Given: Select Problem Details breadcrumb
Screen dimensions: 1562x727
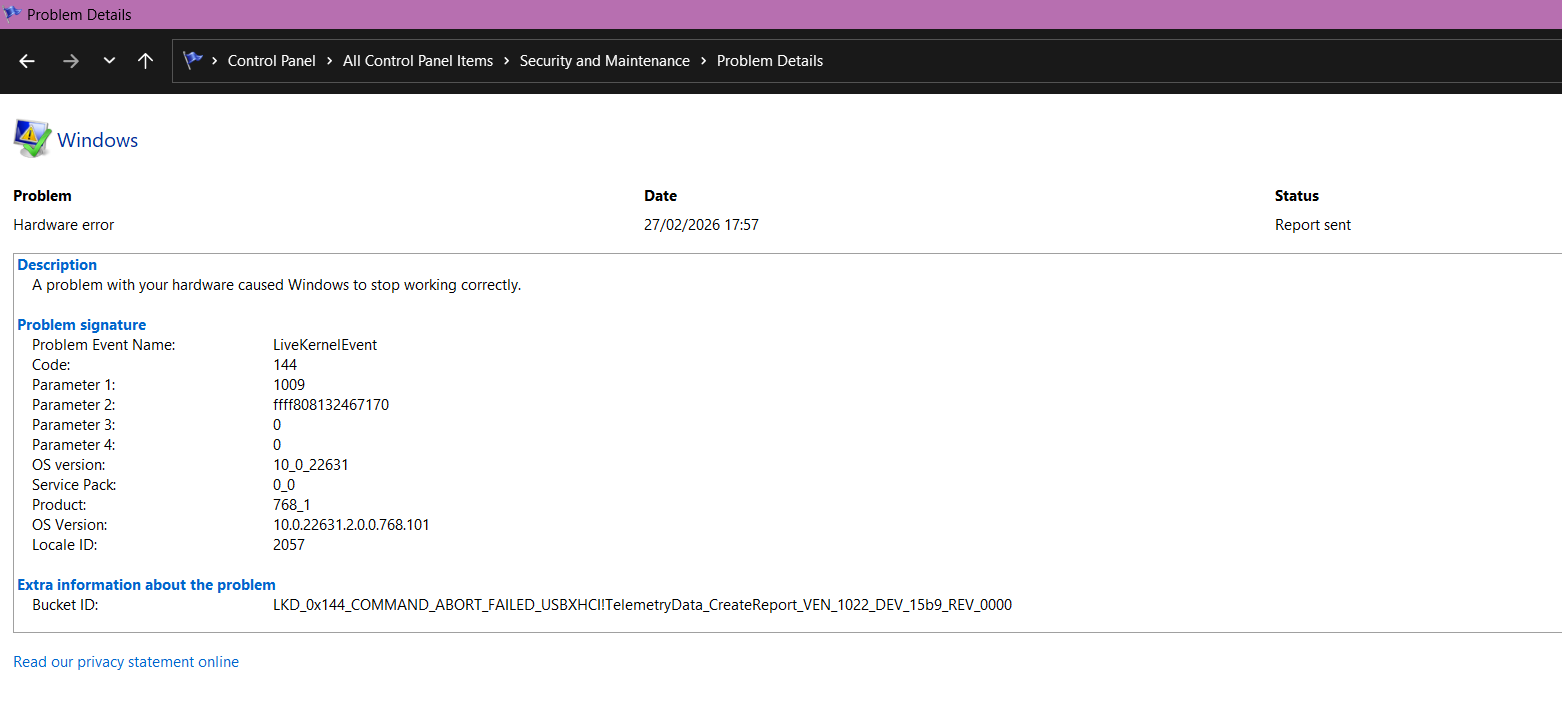Looking at the screenshot, I should point(770,61).
